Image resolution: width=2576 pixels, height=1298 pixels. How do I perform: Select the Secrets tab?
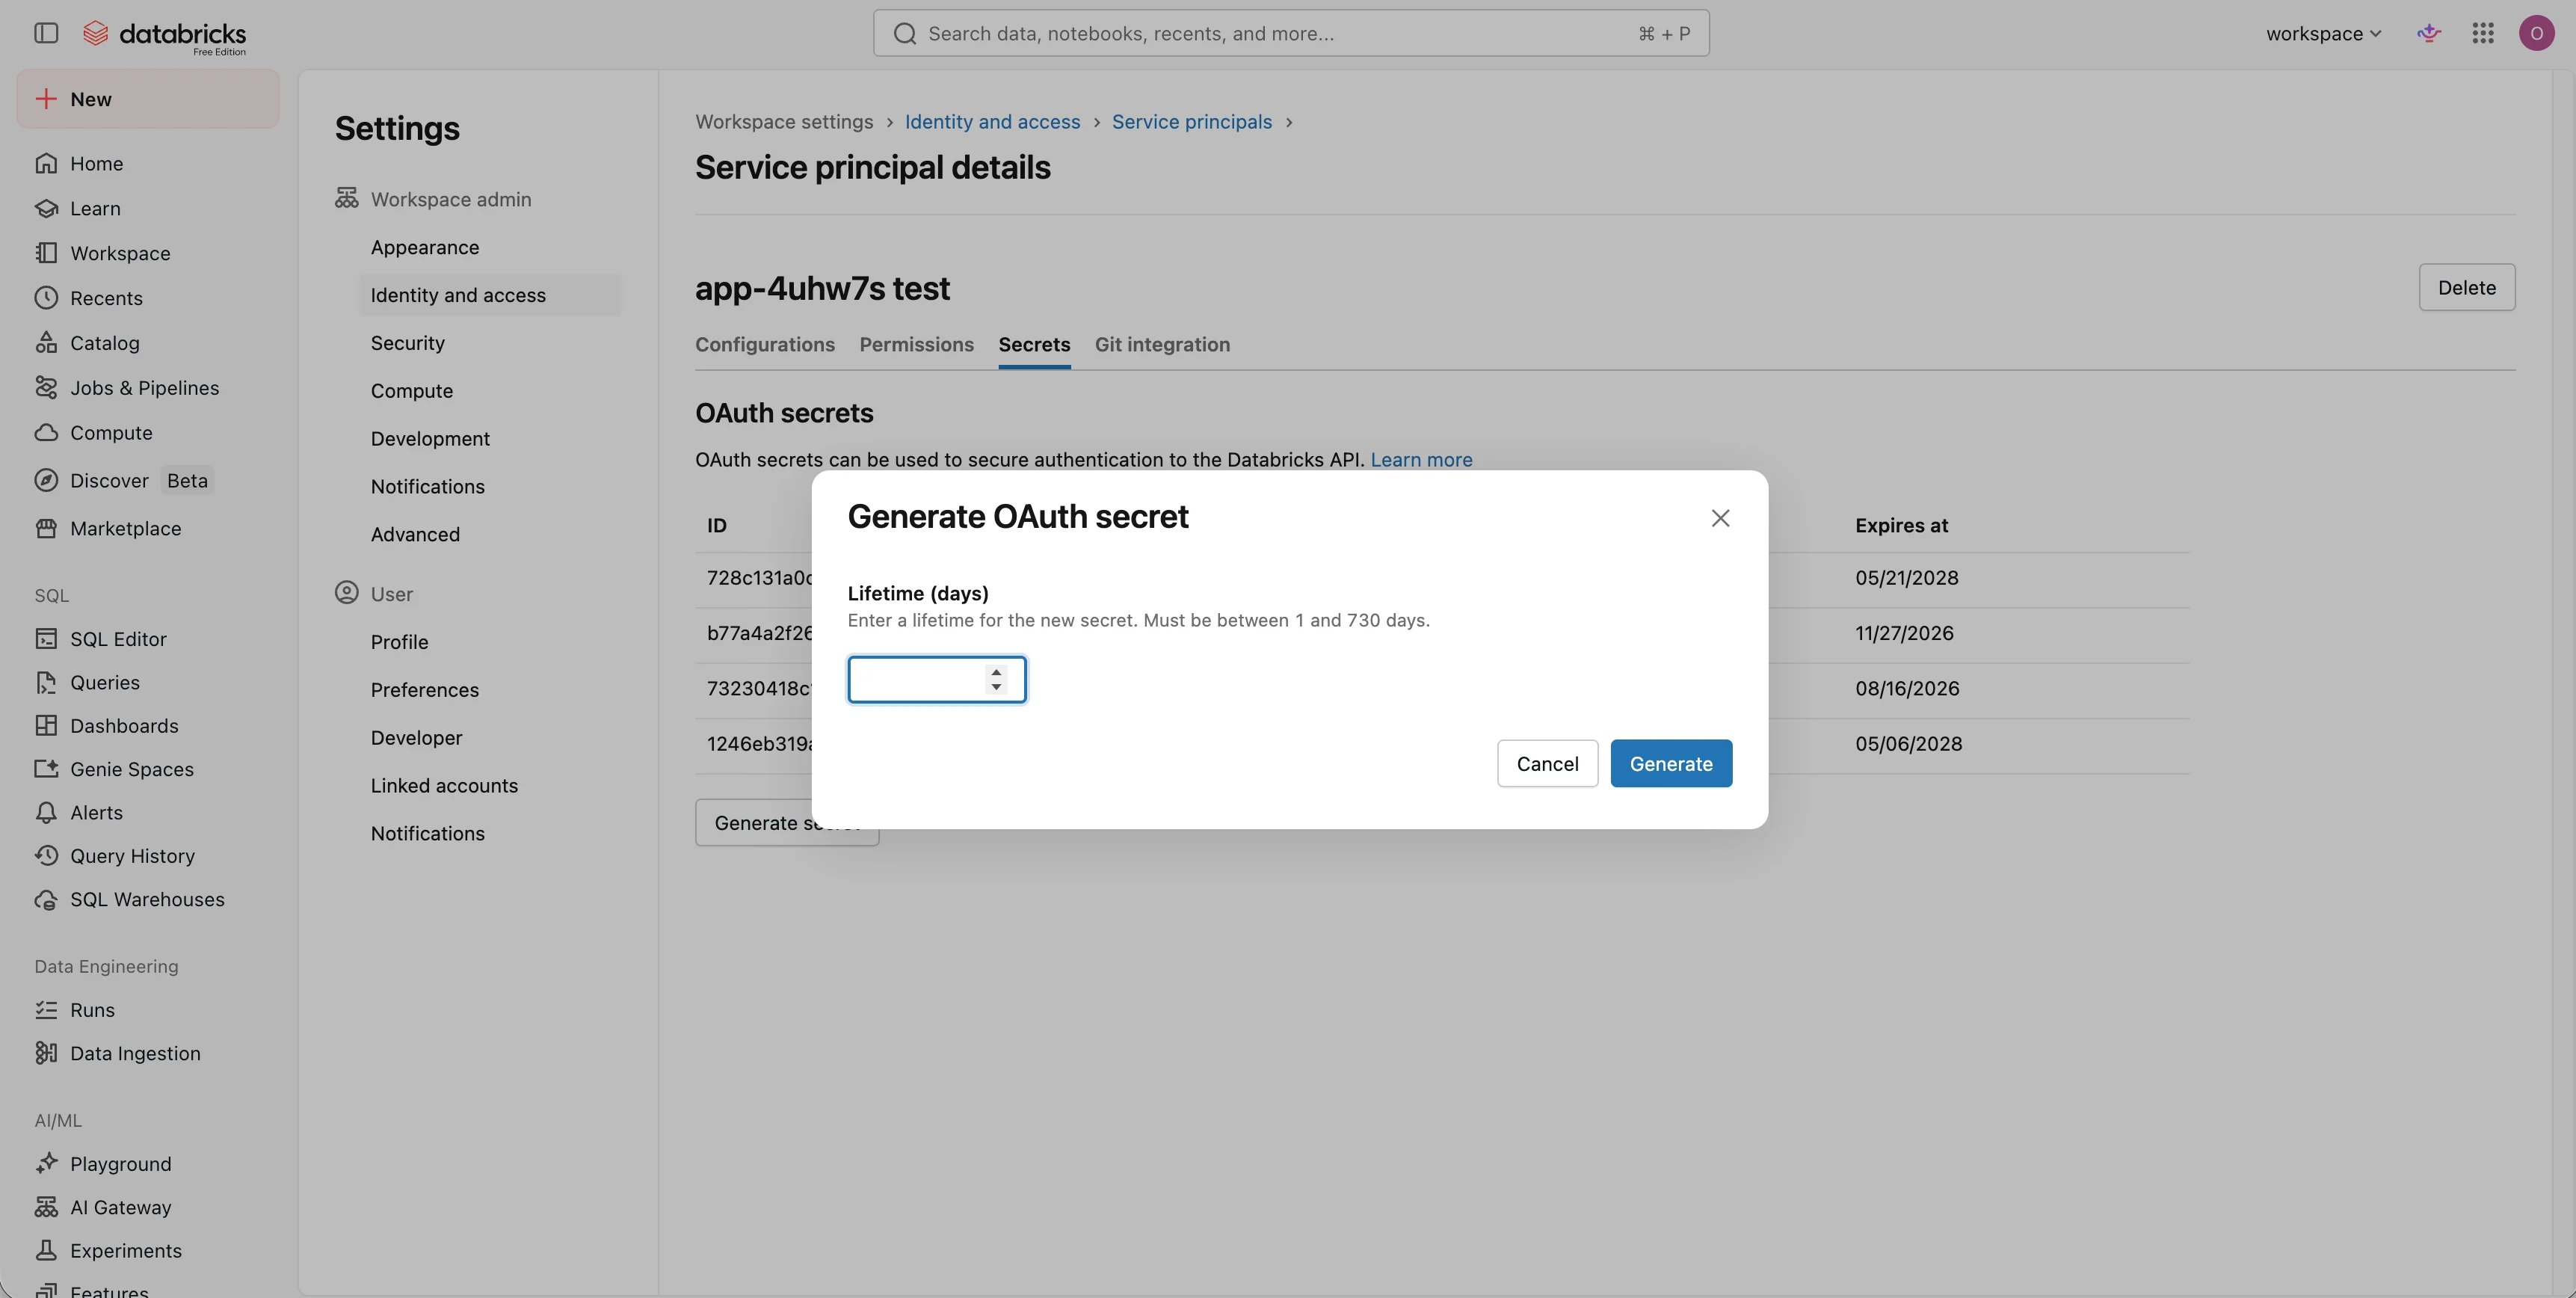pyautogui.click(x=1034, y=345)
